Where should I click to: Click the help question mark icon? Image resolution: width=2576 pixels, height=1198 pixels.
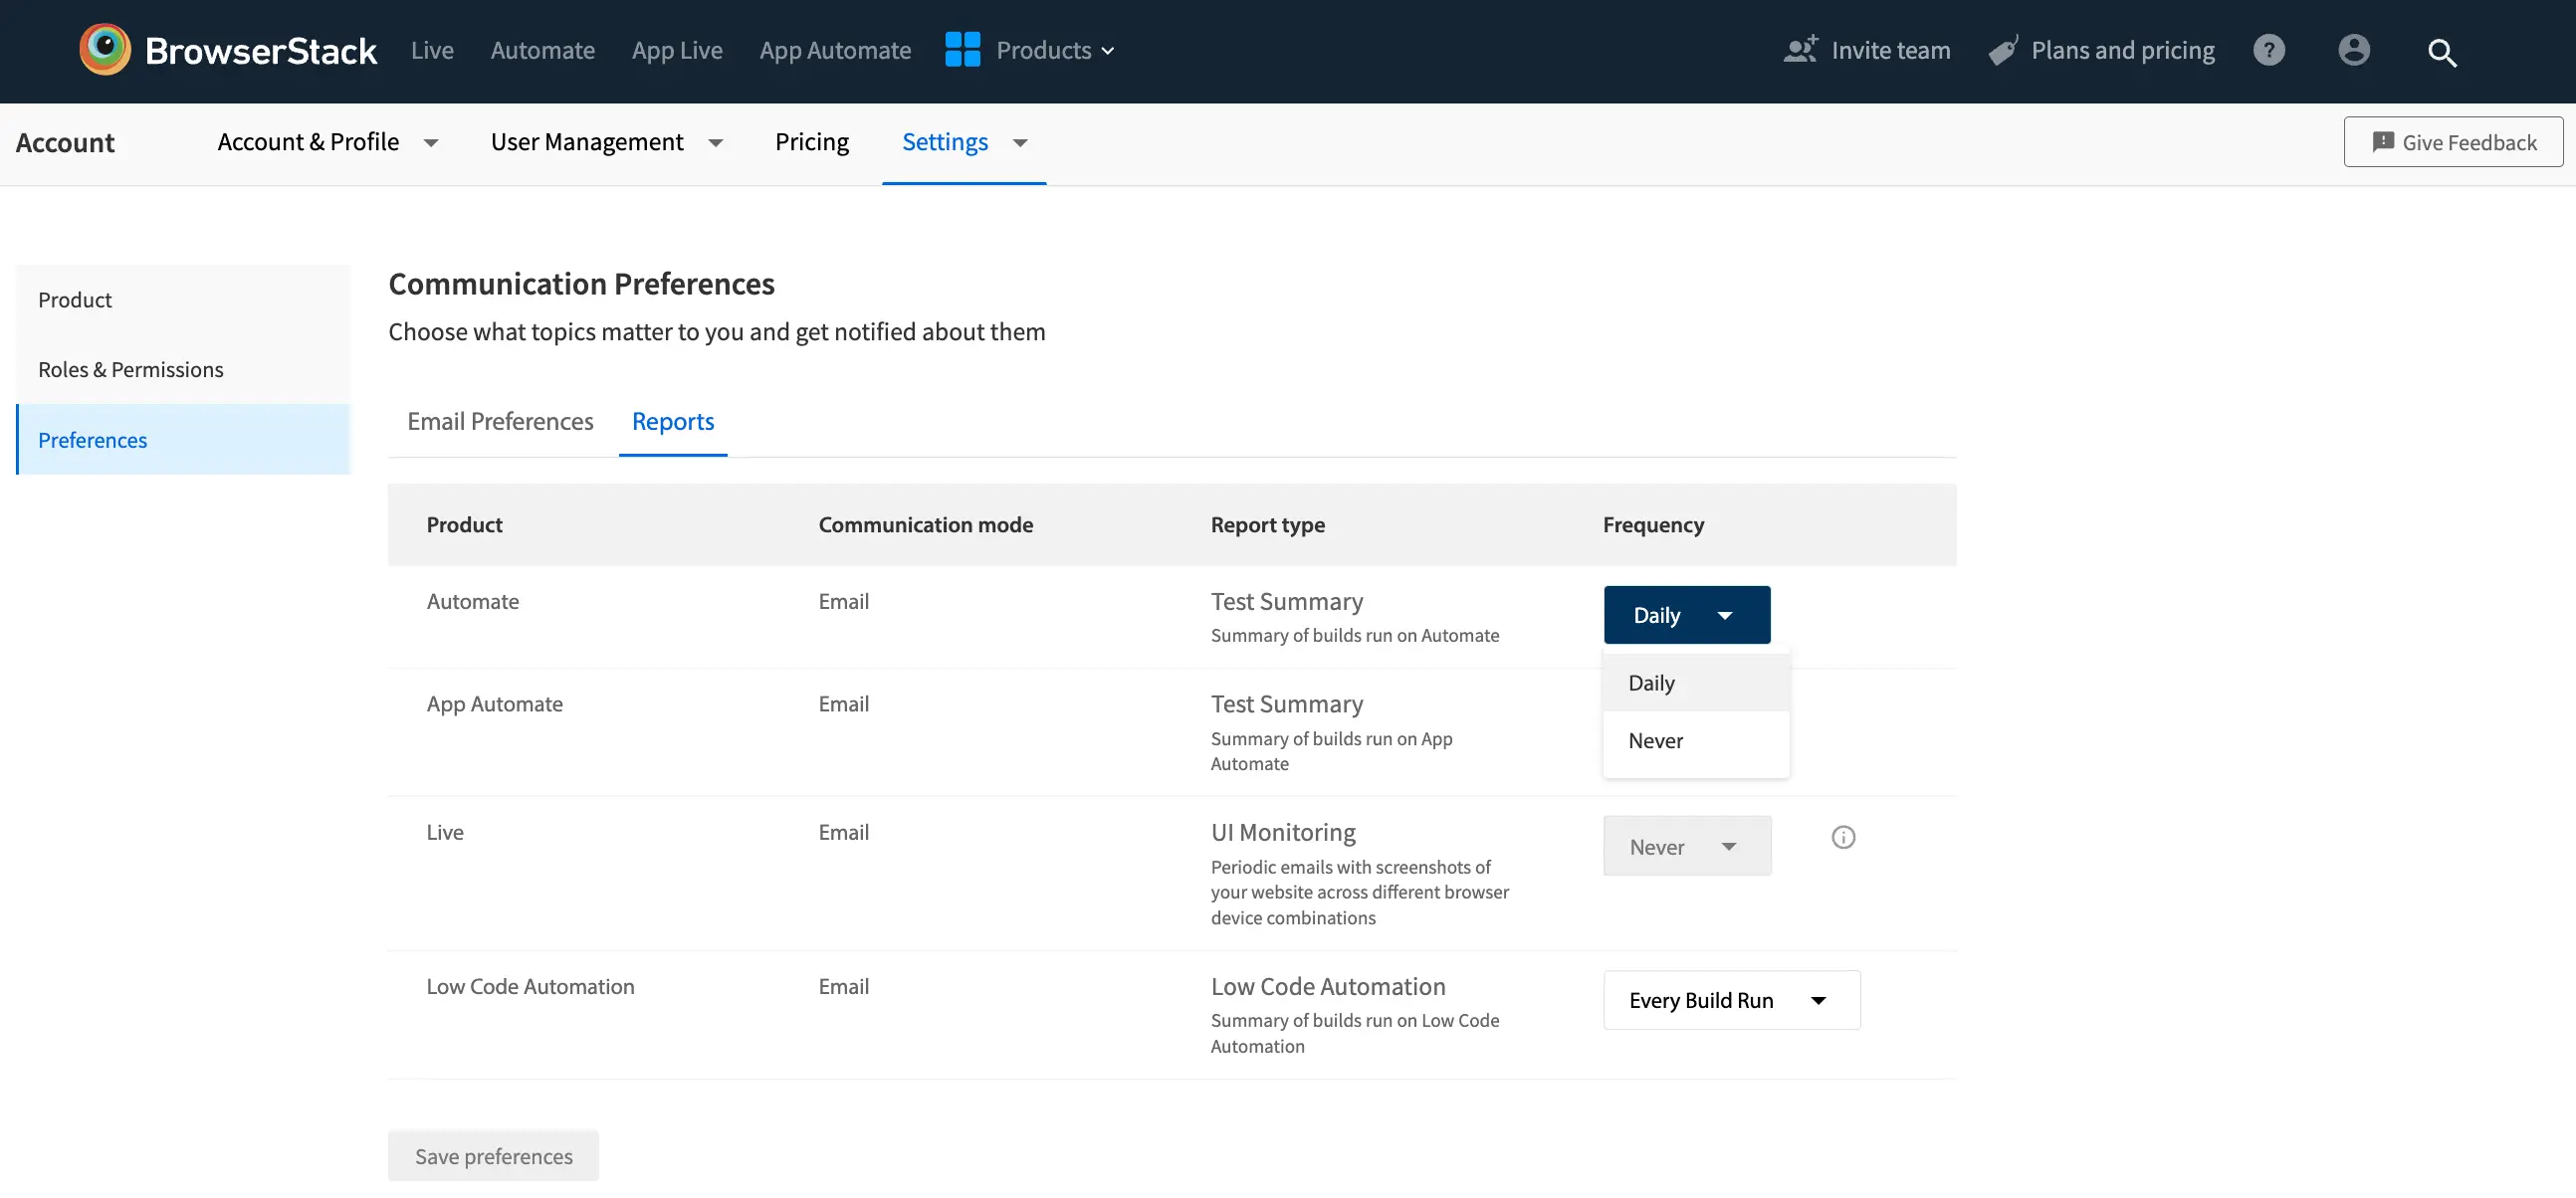pos(2268,50)
